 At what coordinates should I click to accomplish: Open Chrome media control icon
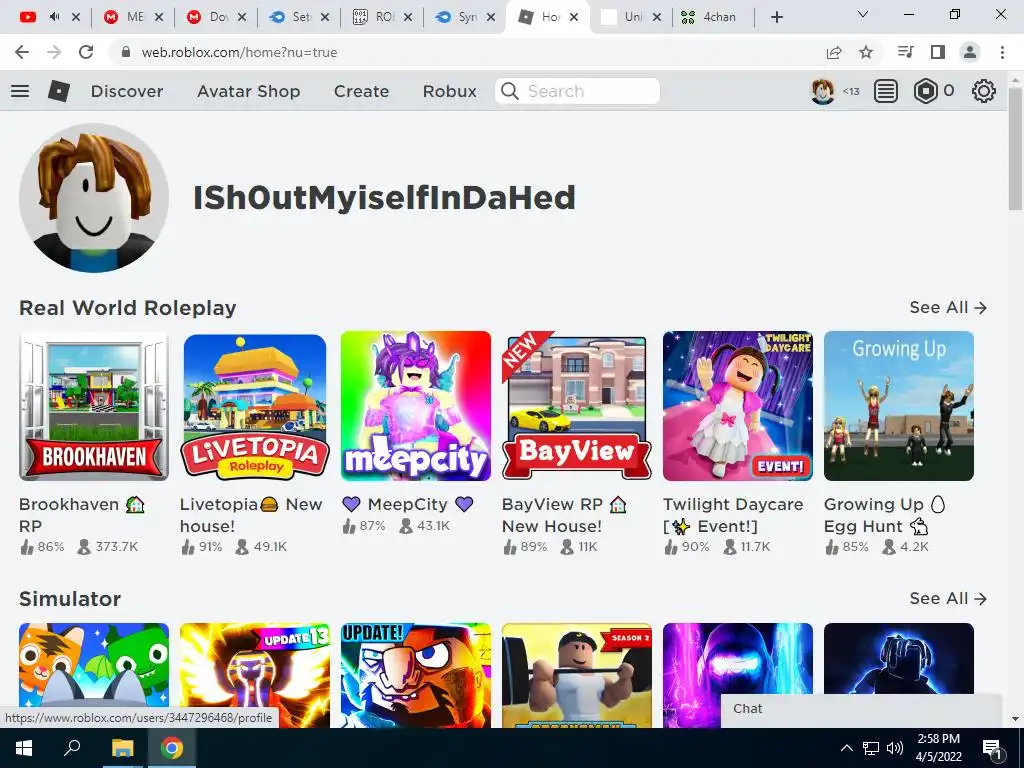point(905,52)
